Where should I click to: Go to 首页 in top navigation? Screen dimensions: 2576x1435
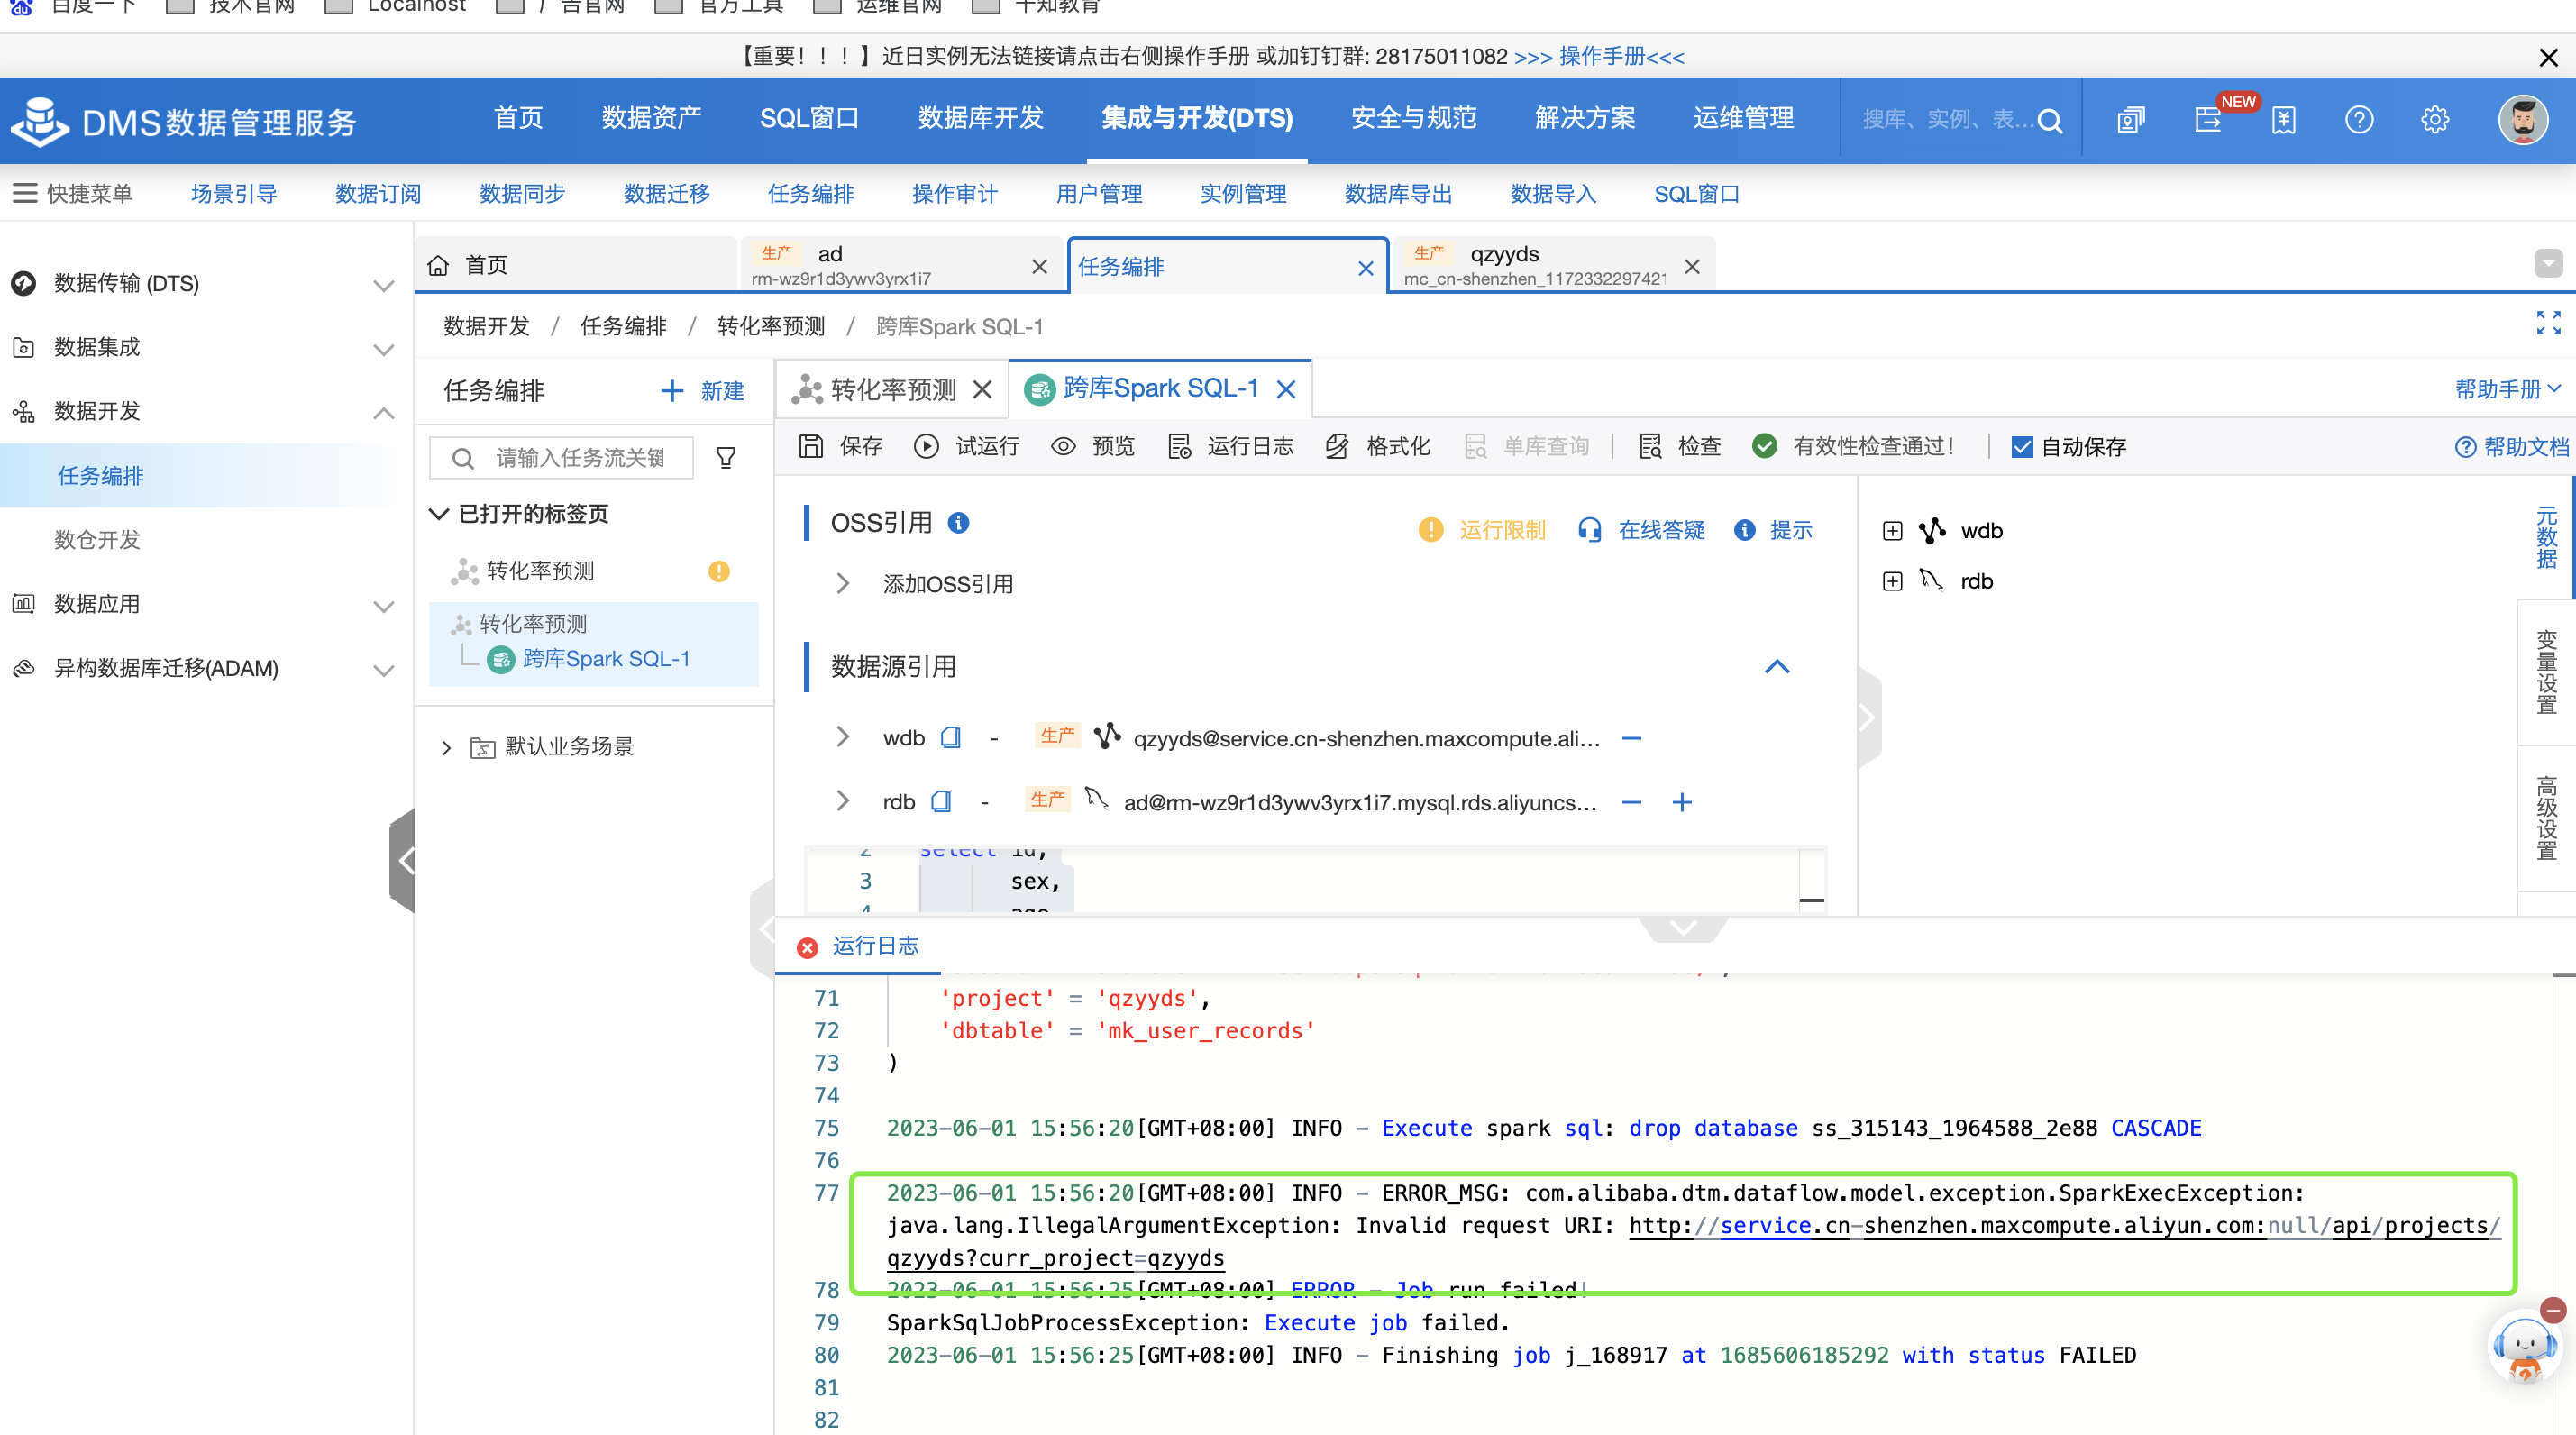tap(518, 119)
